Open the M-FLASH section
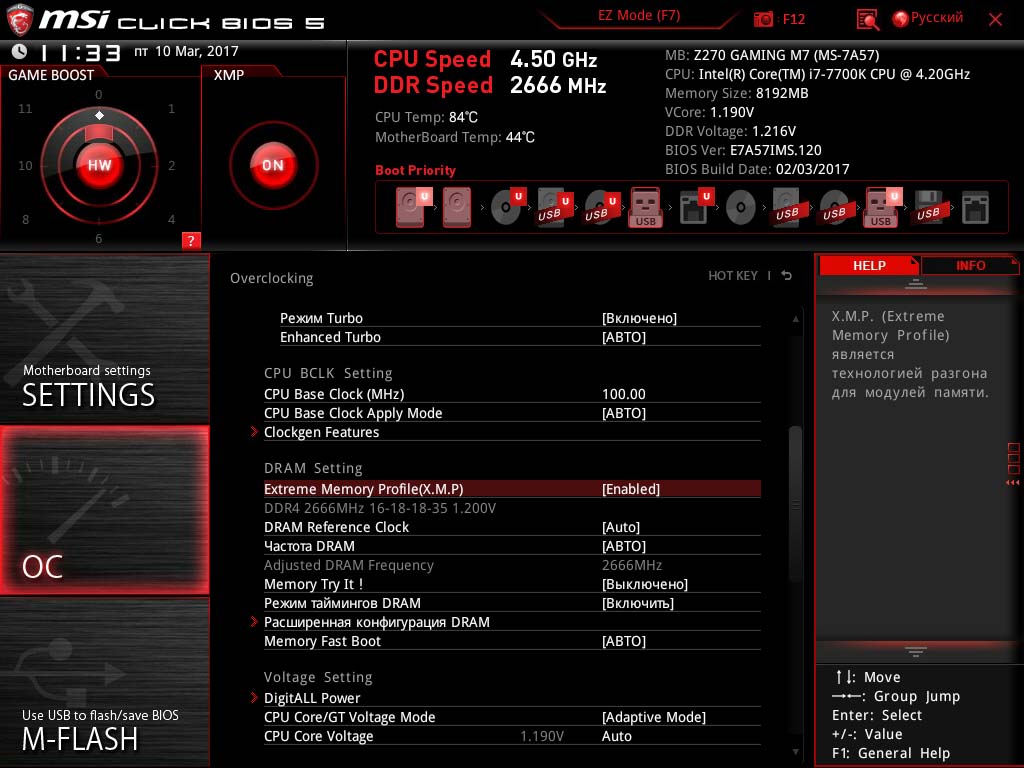Image resolution: width=1024 pixels, height=768 pixels. [x=104, y=682]
